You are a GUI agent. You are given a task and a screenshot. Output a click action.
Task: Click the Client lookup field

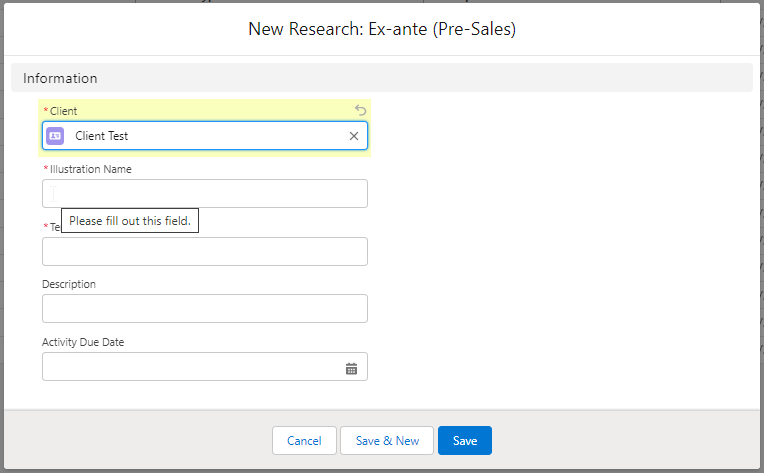click(210, 136)
